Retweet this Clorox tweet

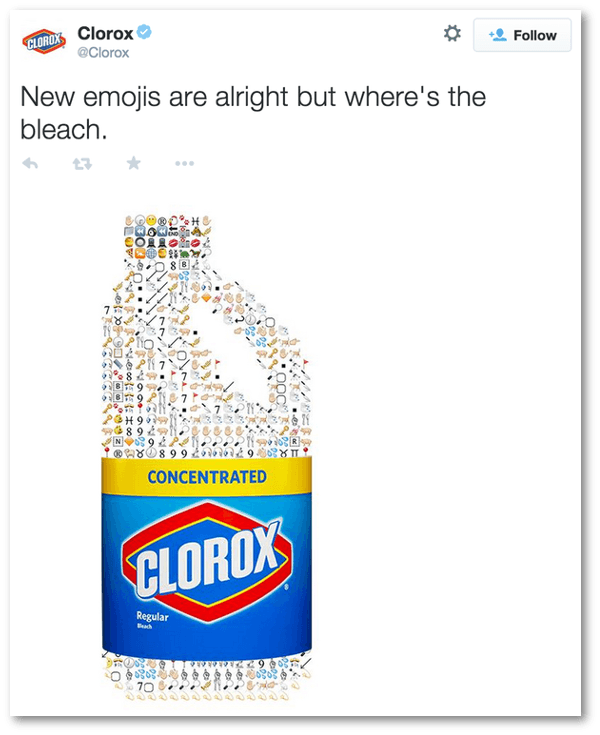pos(82,164)
